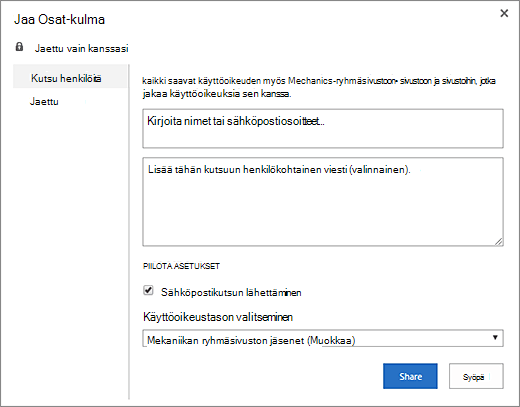Close the Jaa Osat-kulma dialog
Screen dimensions: 520x407
[504, 13]
